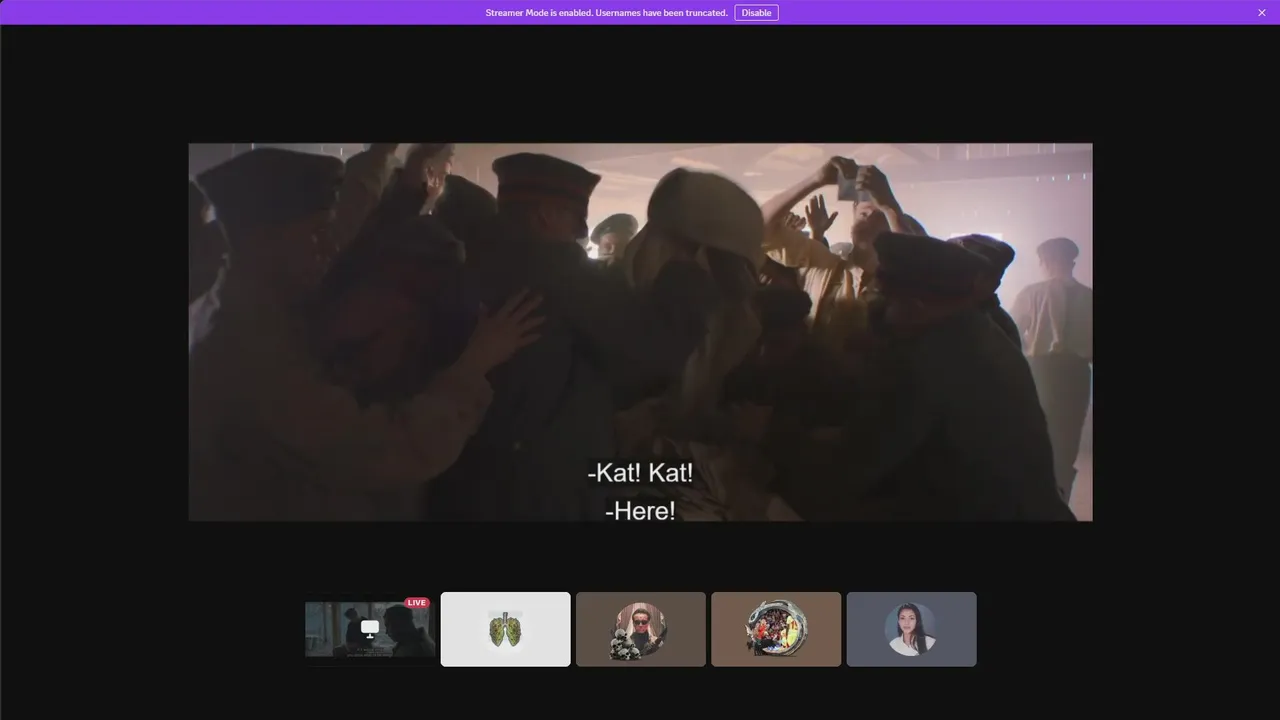Focus the main video stream
This screenshot has width=1280, height=720.
[x=640, y=332]
